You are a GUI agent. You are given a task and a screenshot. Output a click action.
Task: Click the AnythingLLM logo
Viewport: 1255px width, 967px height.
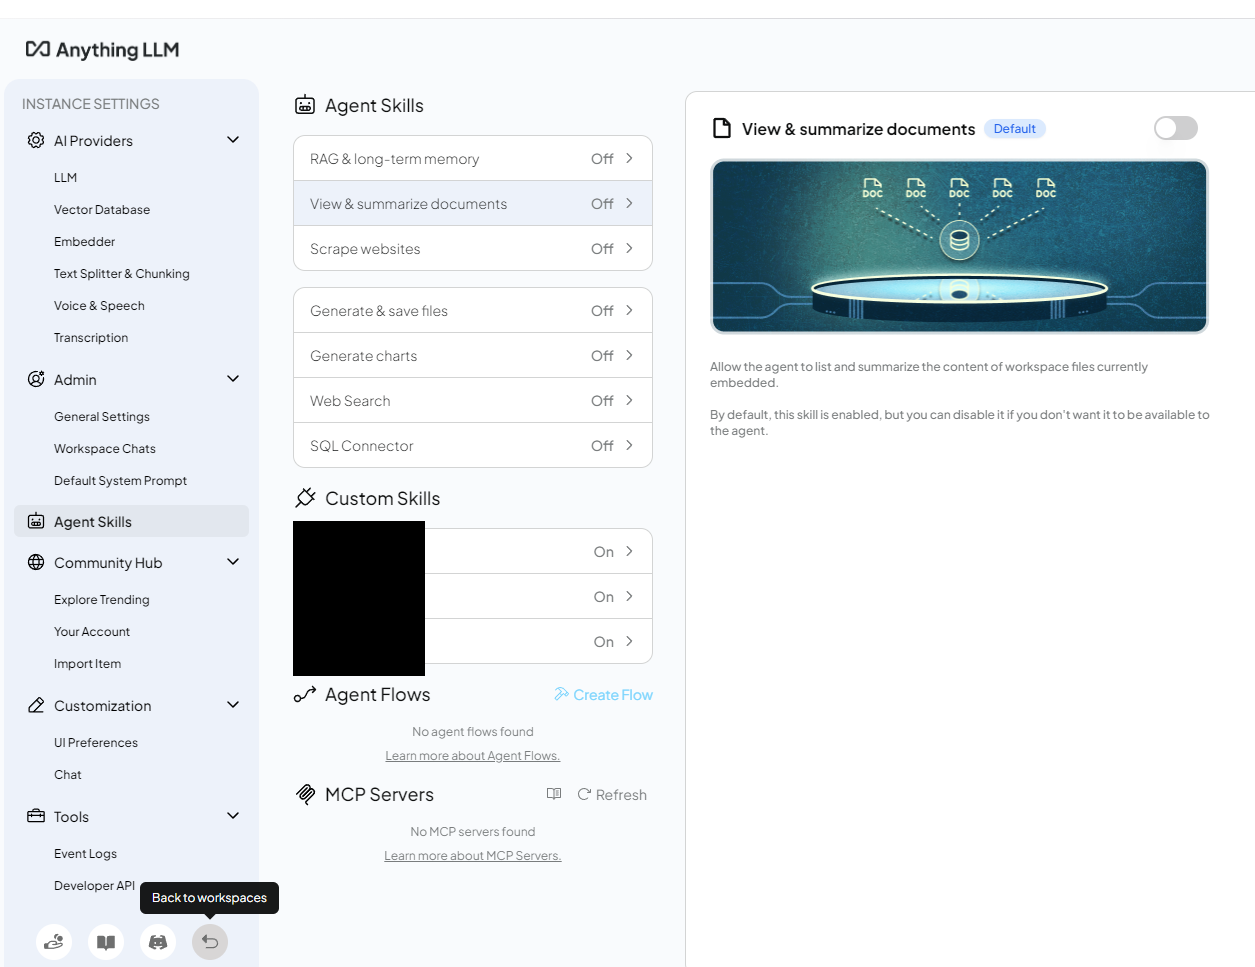(102, 50)
